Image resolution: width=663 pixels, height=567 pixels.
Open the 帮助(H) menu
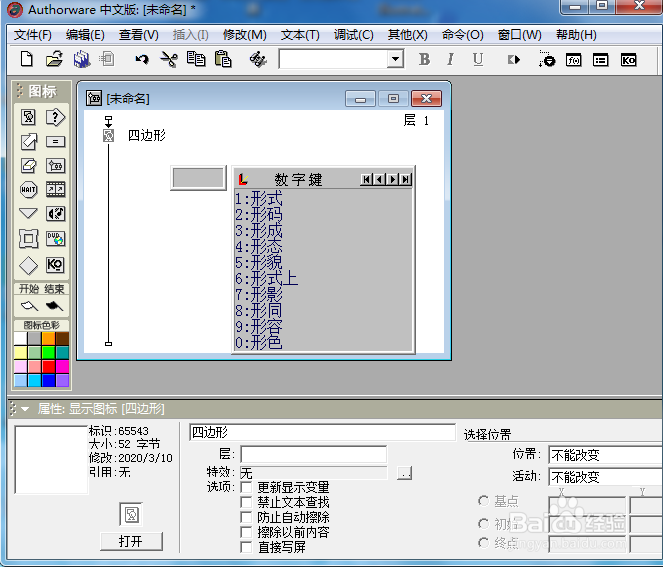coord(576,35)
